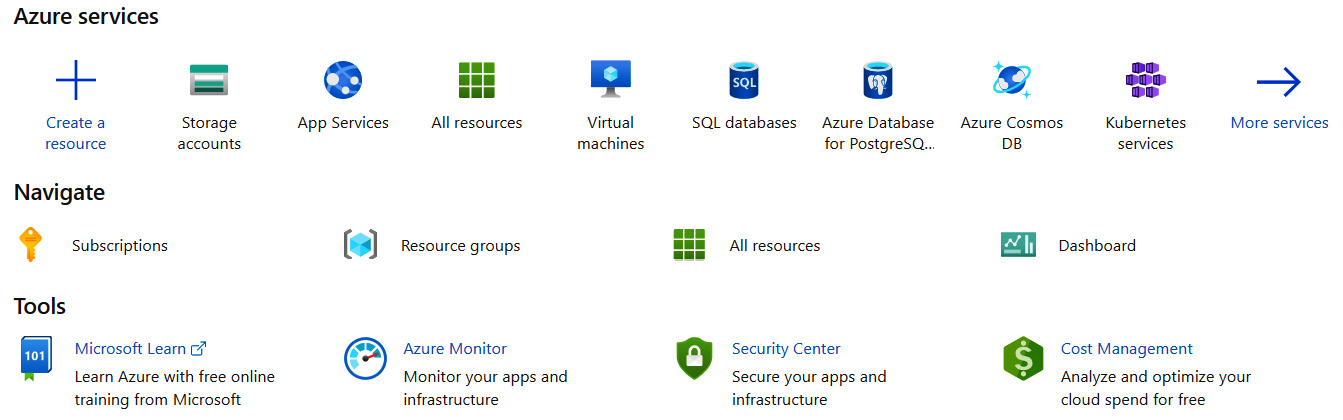Click the App Services label
This screenshot has height=420, width=1343.
coord(343,123)
